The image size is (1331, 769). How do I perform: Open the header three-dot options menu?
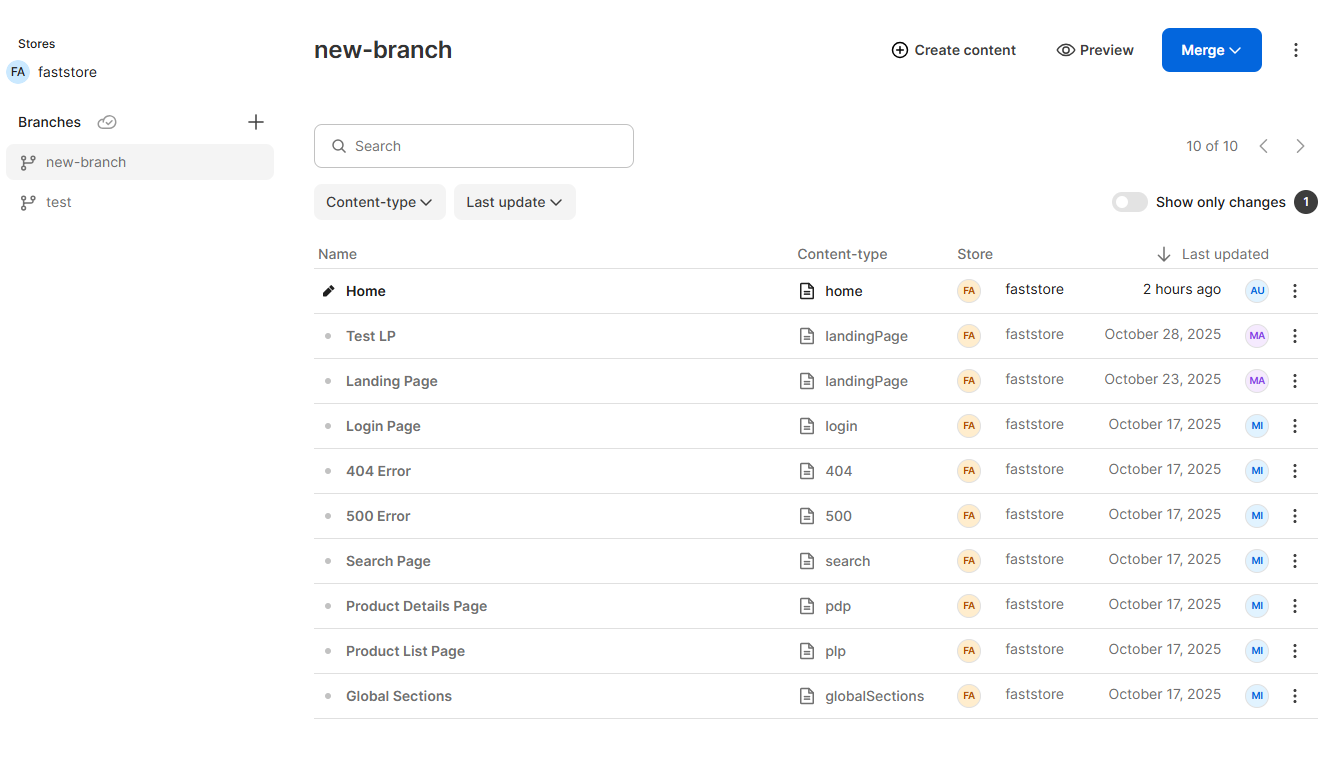coord(1296,50)
